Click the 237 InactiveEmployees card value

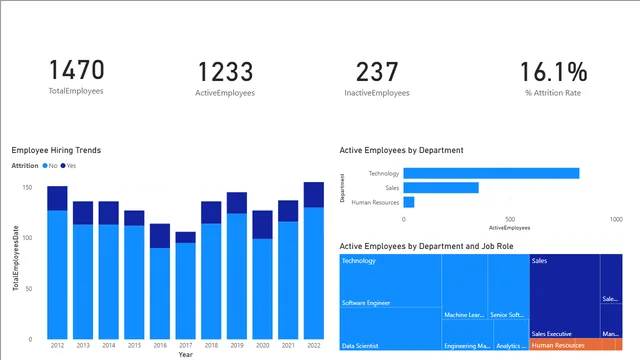point(377,72)
